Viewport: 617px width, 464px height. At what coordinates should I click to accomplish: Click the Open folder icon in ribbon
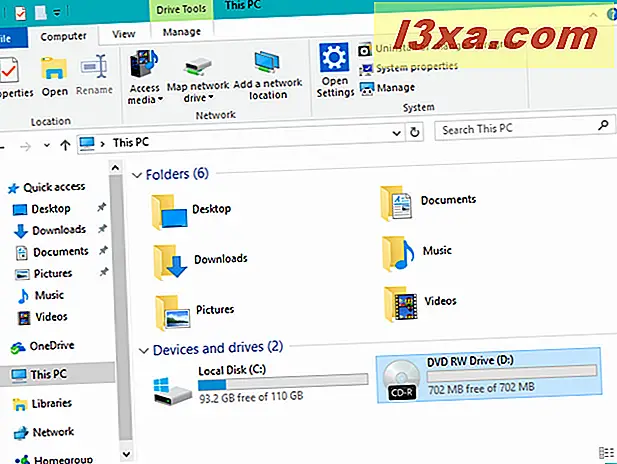(x=54, y=69)
